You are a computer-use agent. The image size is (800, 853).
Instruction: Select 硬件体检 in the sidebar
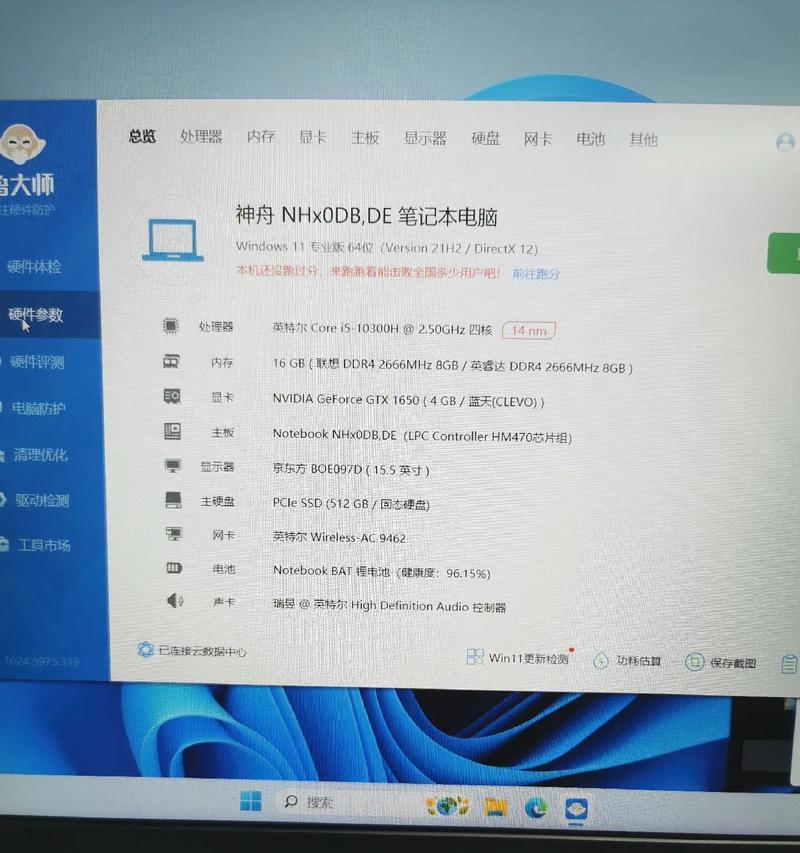coord(34,267)
